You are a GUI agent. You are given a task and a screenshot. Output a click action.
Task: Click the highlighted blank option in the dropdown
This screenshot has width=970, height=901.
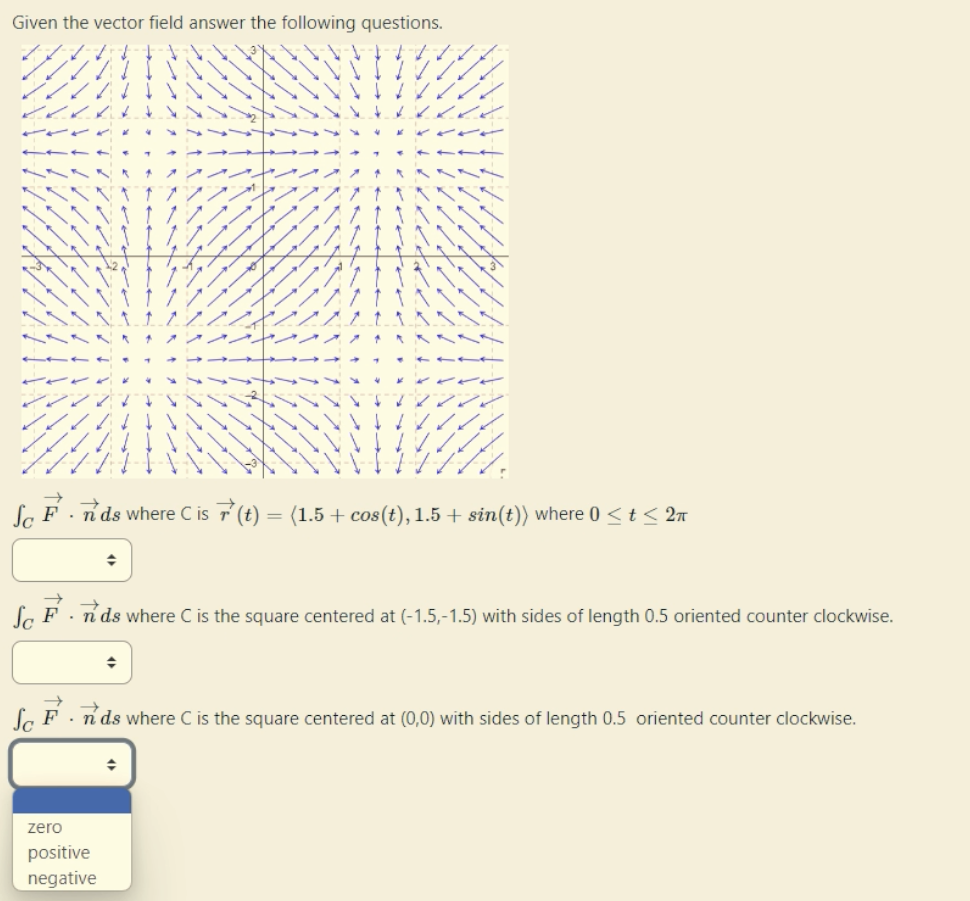point(69,800)
